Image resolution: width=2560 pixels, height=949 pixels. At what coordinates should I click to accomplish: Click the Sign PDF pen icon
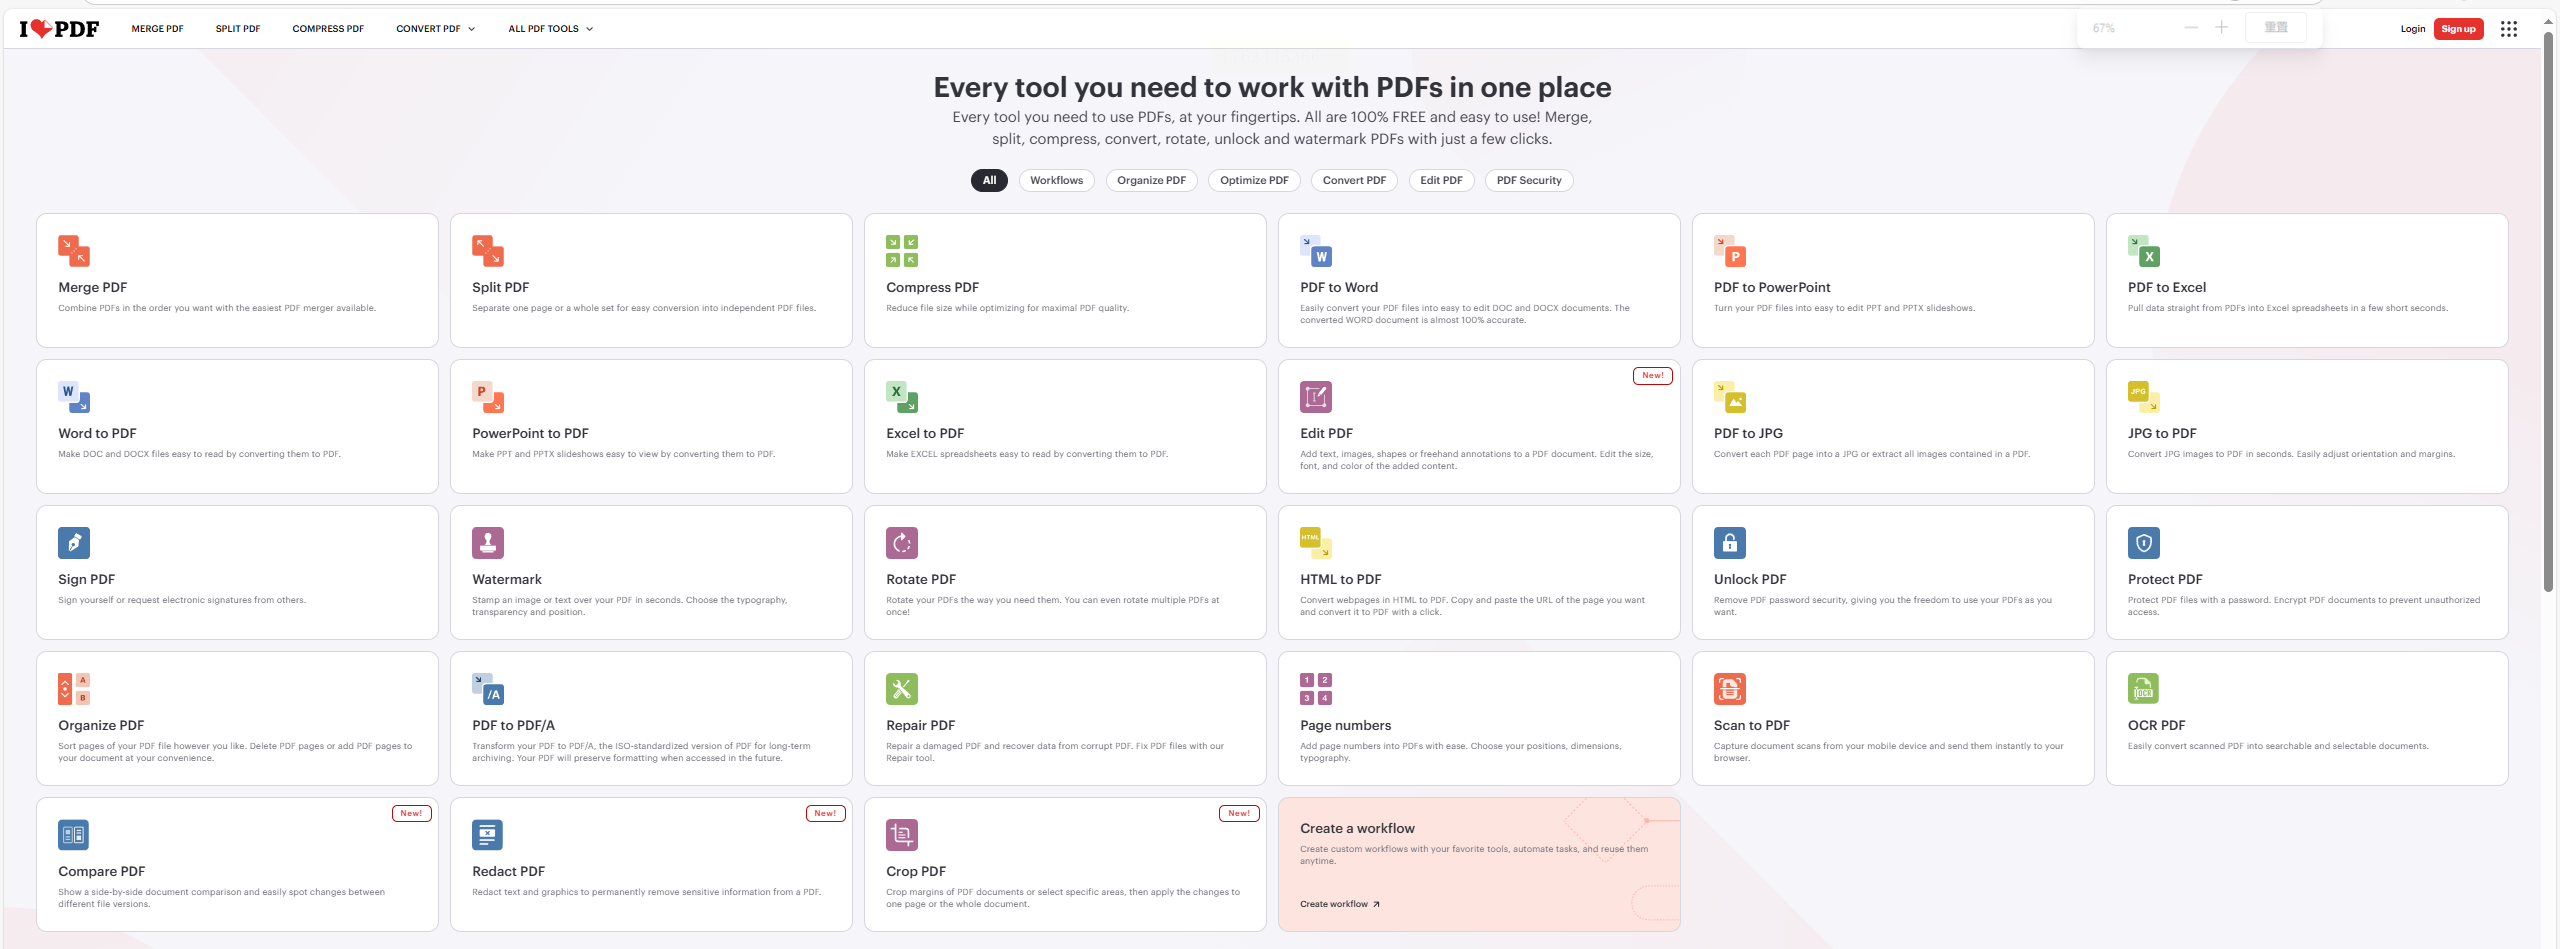[x=74, y=543]
